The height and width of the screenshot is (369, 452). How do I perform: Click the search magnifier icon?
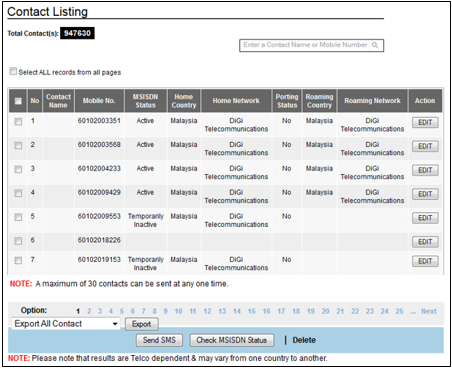[375, 45]
